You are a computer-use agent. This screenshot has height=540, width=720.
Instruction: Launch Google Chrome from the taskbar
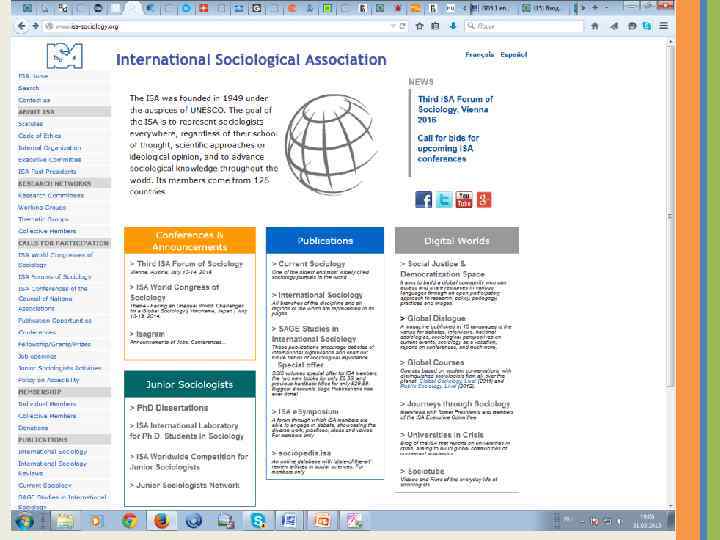point(129,521)
